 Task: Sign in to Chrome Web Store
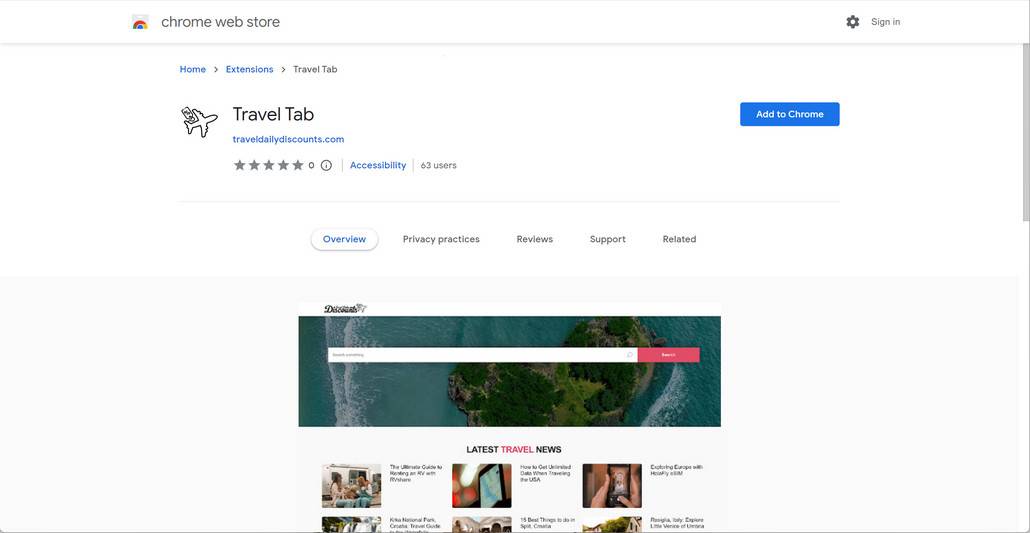click(x=885, y=22)
